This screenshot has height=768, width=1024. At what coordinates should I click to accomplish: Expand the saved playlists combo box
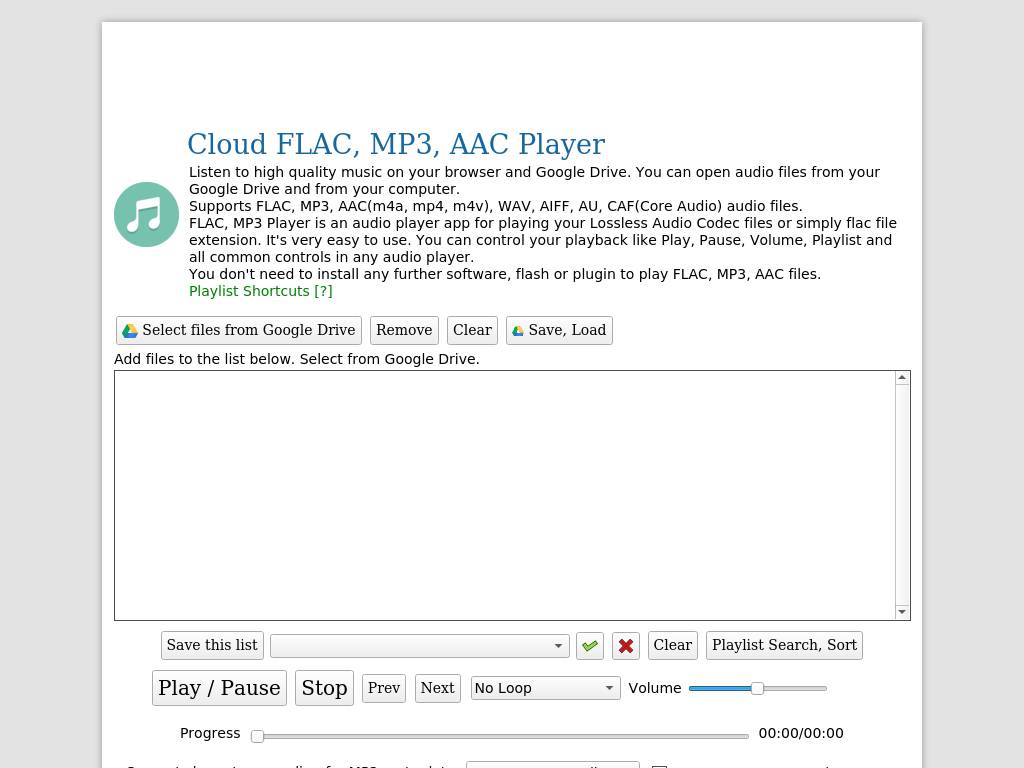(x=420, y=646)
